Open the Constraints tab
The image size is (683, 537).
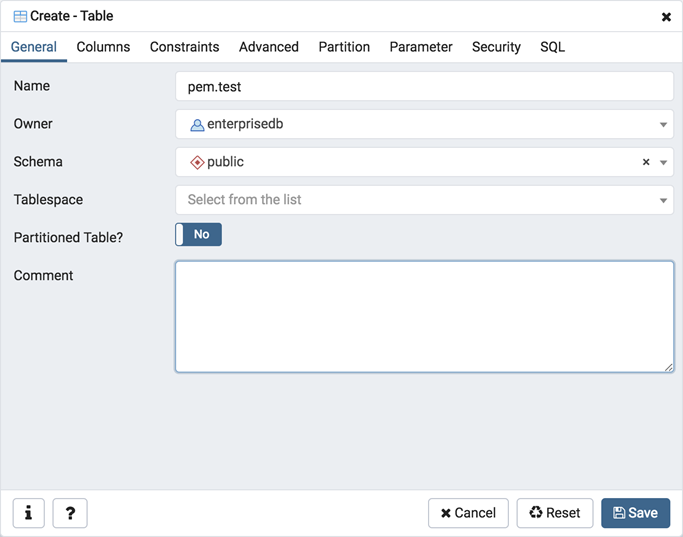click(x=184, y=47)
